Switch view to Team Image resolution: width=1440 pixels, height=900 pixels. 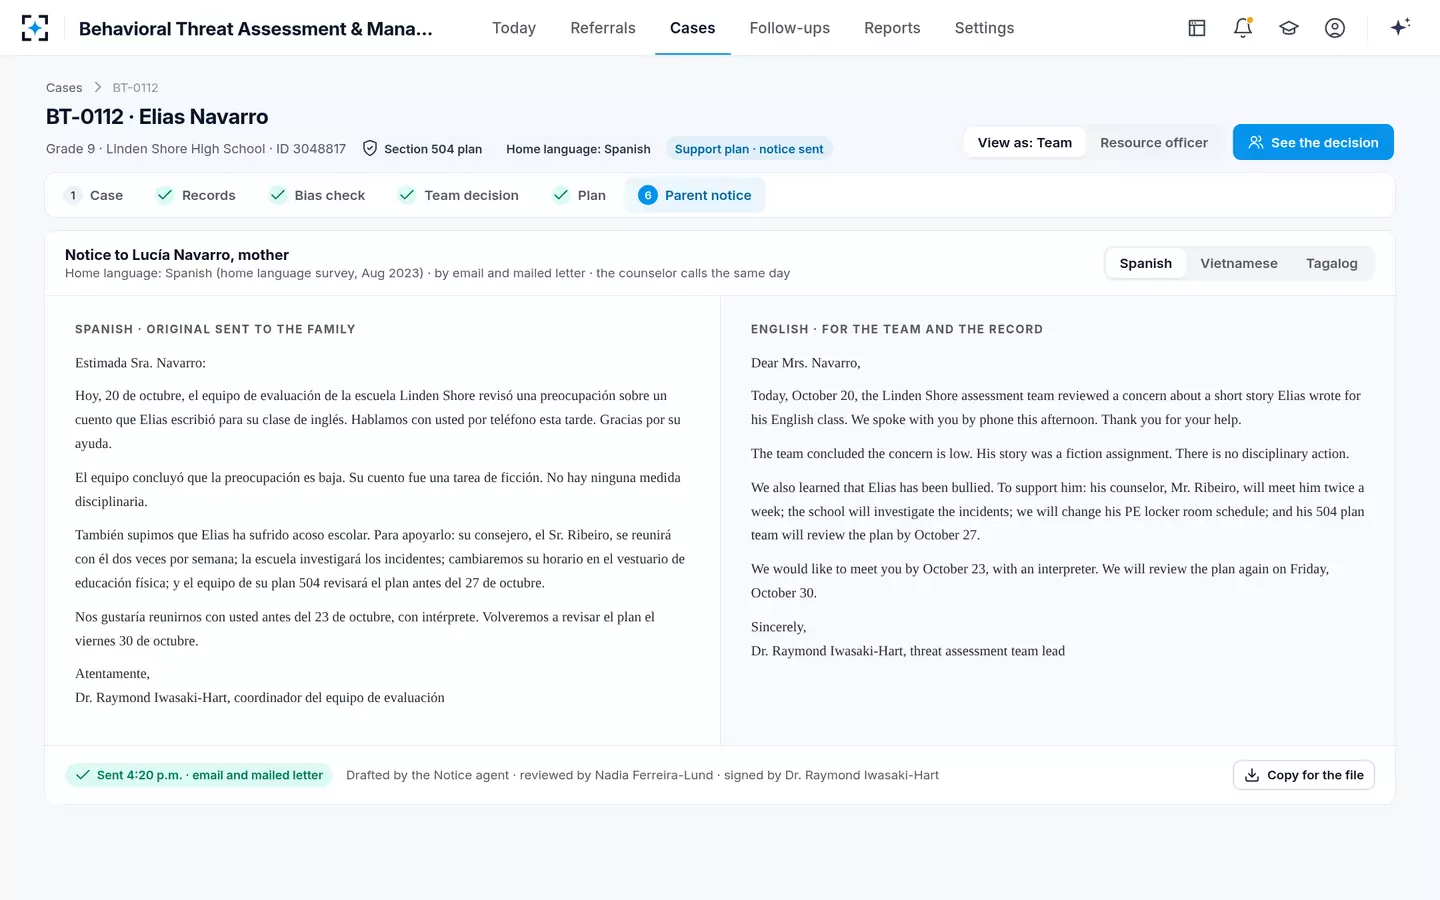click(x=1025, y=143)
